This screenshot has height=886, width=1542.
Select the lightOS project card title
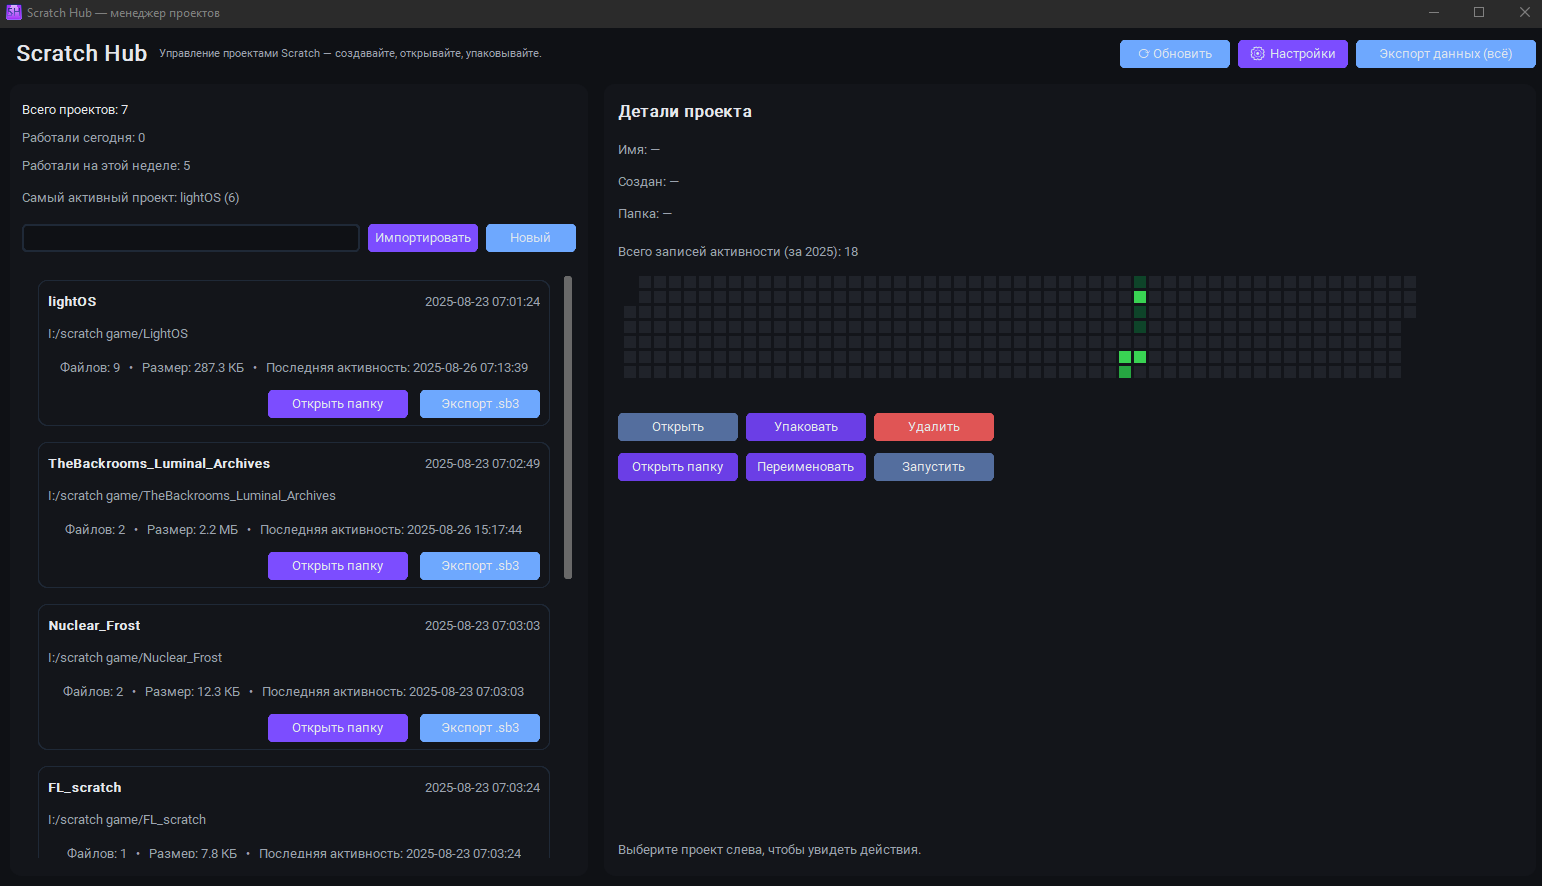pos(72,302)
